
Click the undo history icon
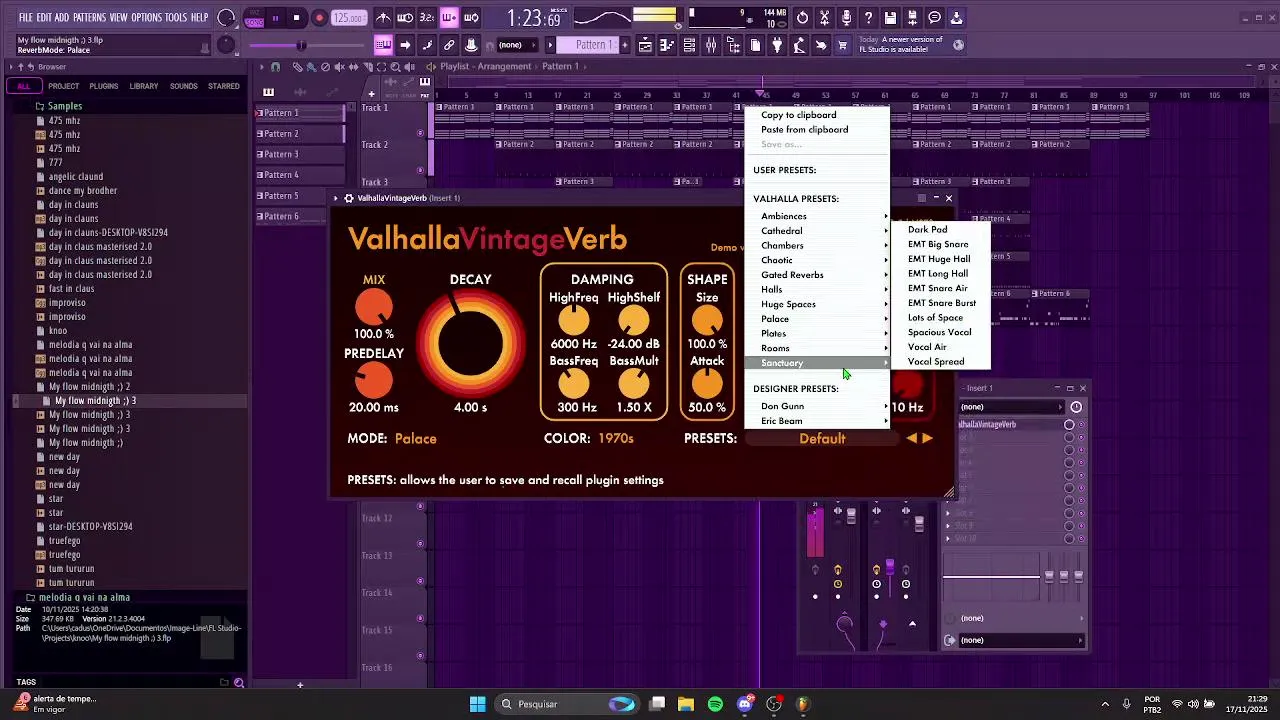tap(802, 18)
